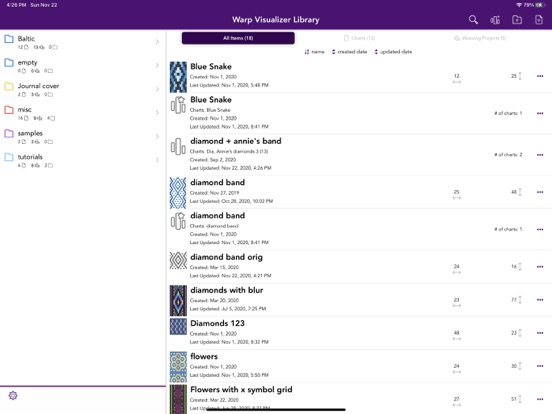
Task: Open diamonds with blur thumbnail
Action: 178,301
